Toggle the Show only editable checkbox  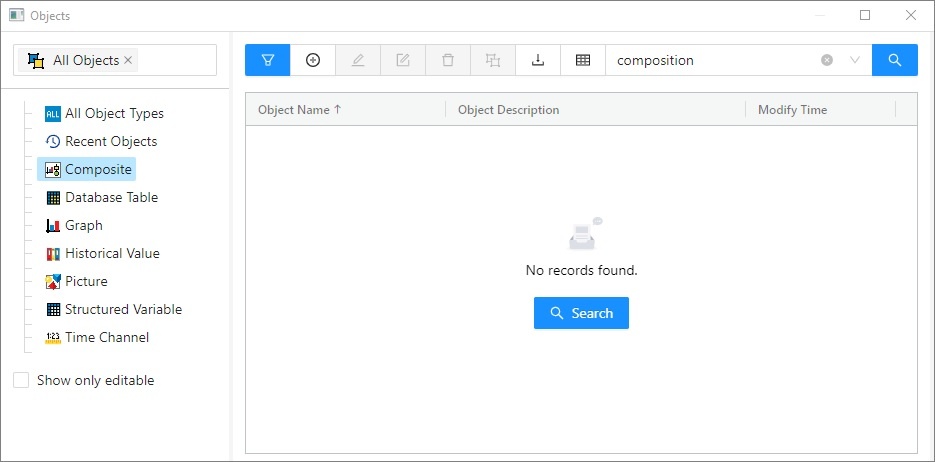[x=21, y=380]
